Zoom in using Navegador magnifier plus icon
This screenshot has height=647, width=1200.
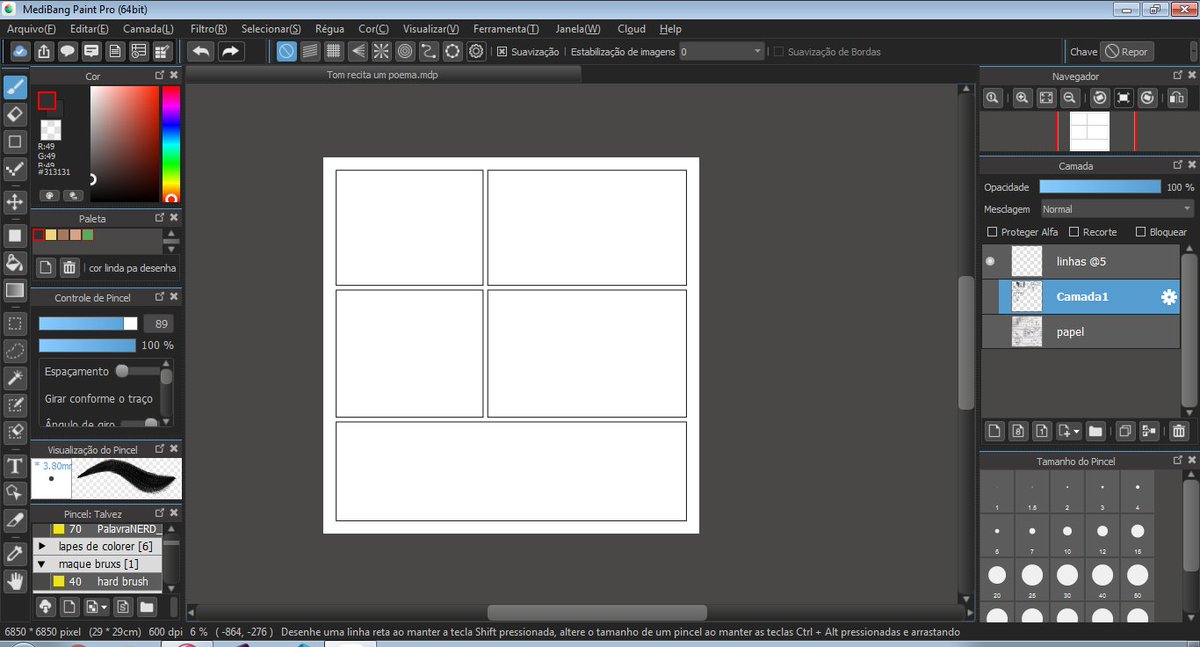[1021, 98]
